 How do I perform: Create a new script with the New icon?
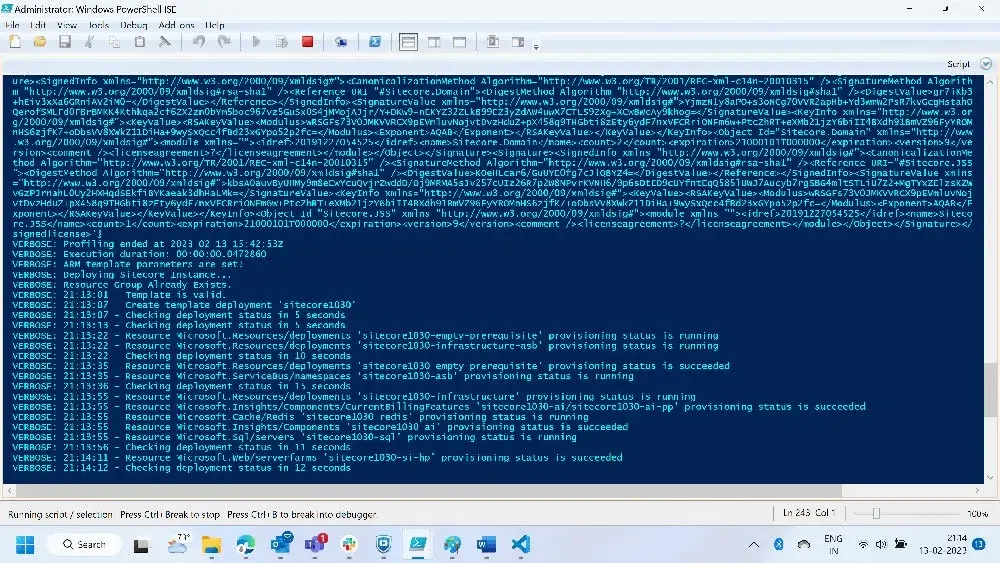(15, 42)
